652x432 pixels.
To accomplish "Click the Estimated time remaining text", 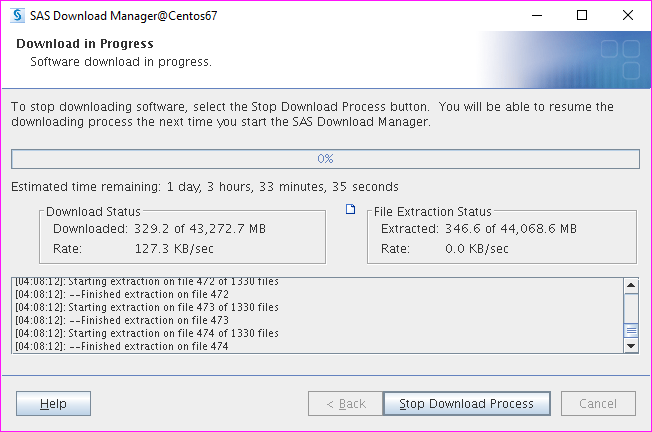I will pyautogui.click(x=205, y=187).
